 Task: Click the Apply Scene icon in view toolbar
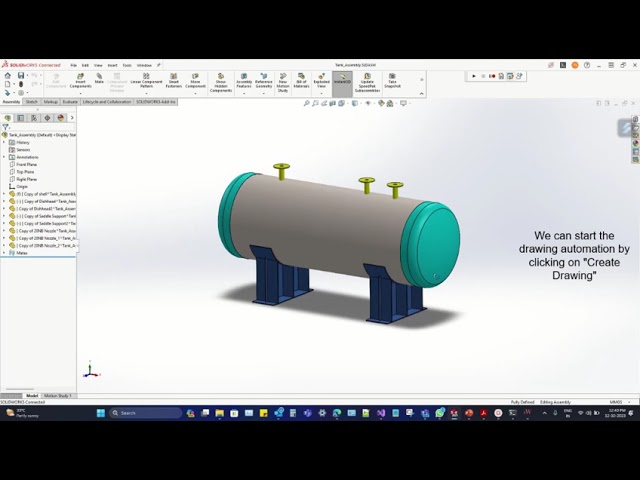[x=390, y=104]
